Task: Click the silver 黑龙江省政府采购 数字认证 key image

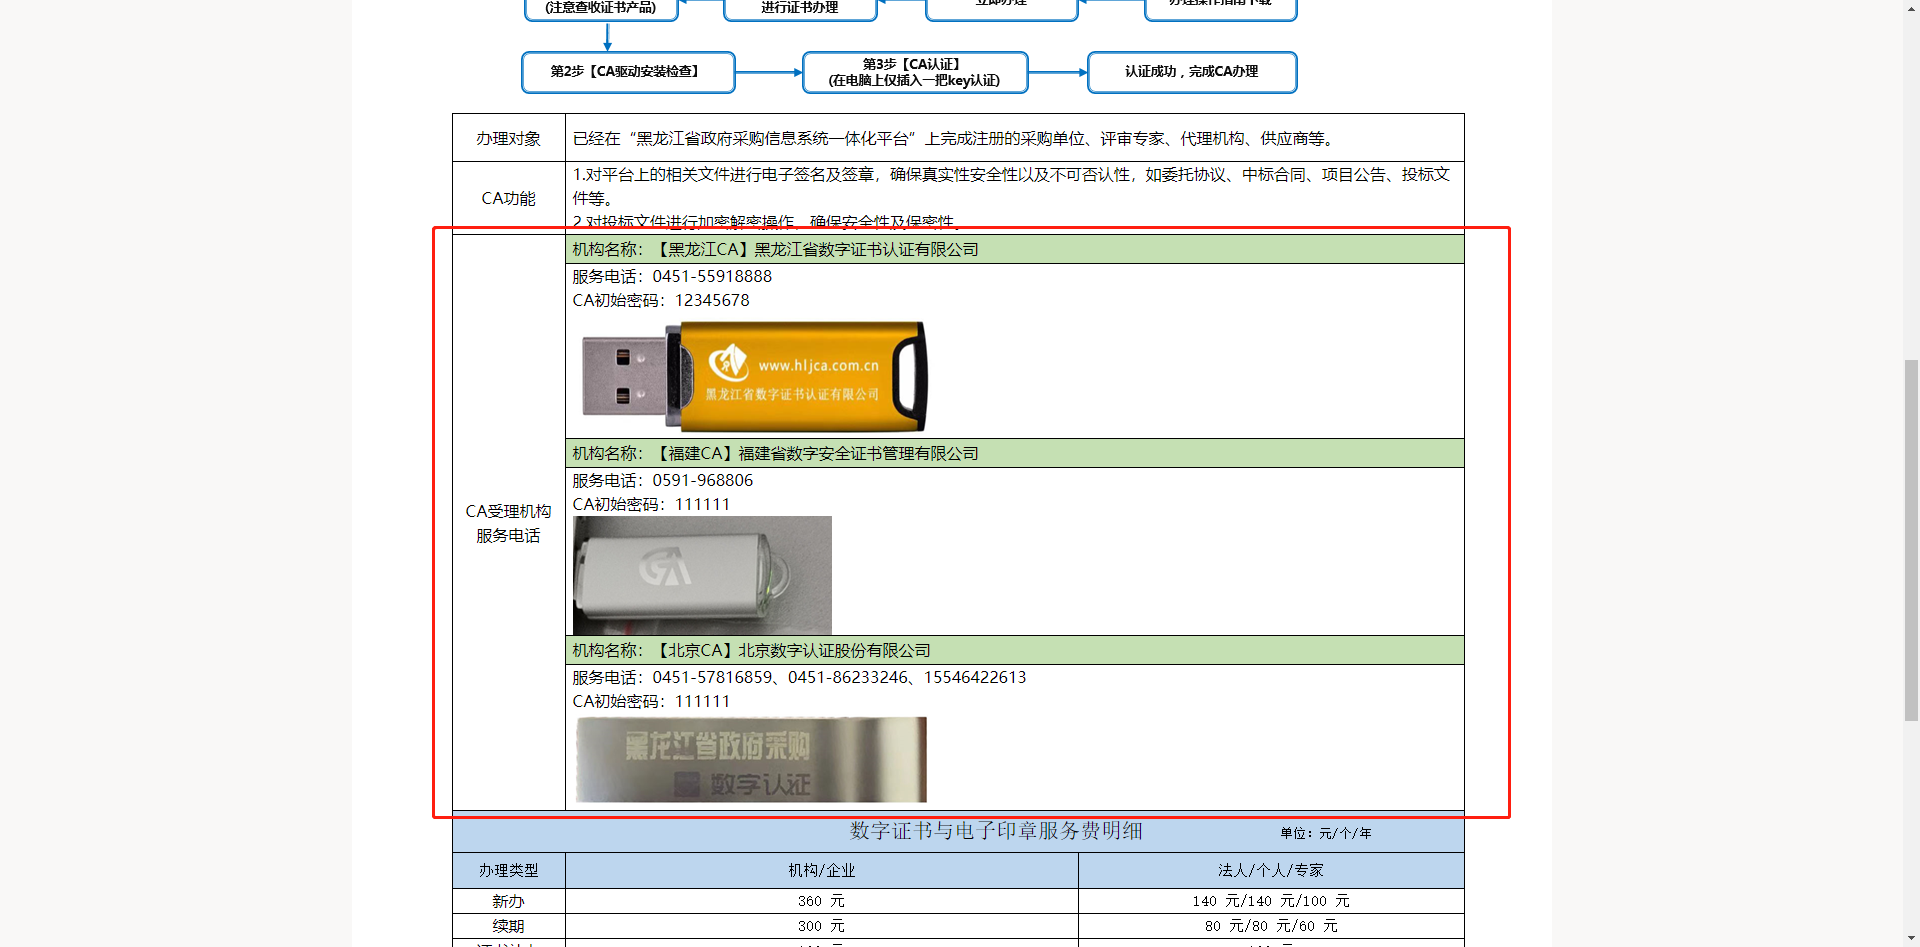Action: click(x=751, y=759)
